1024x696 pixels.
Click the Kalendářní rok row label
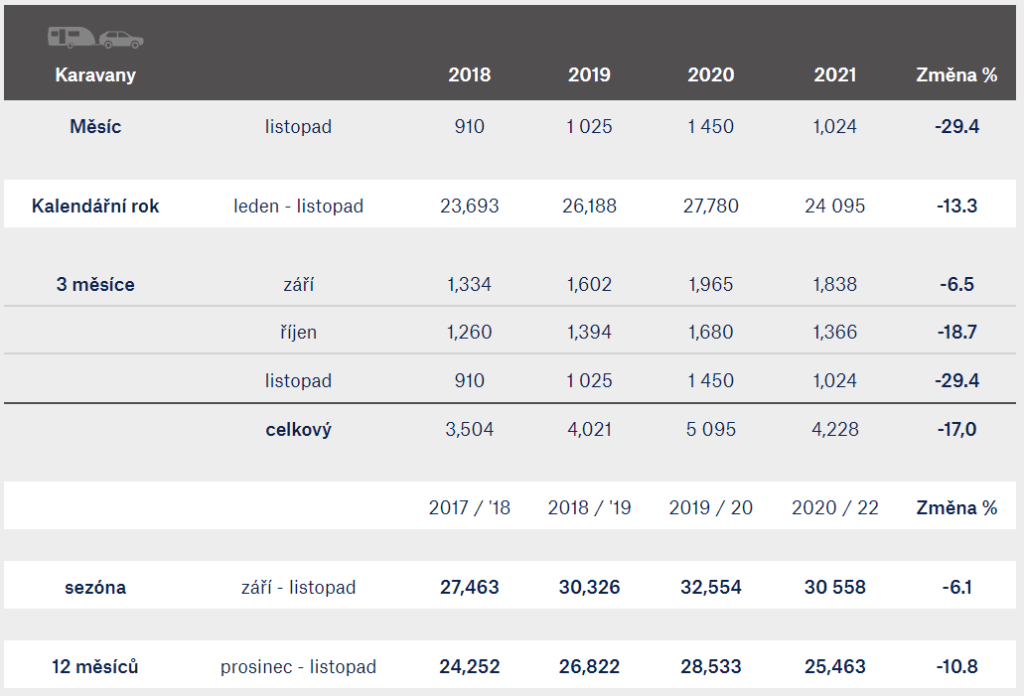[x=95, y=206]
